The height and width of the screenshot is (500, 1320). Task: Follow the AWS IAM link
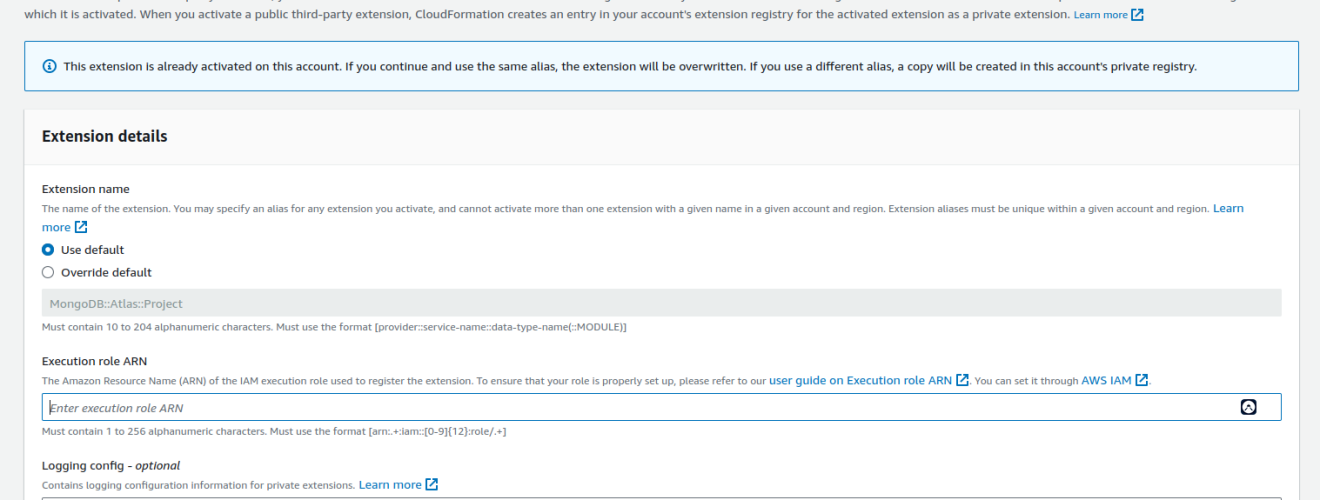(1106, 380)
